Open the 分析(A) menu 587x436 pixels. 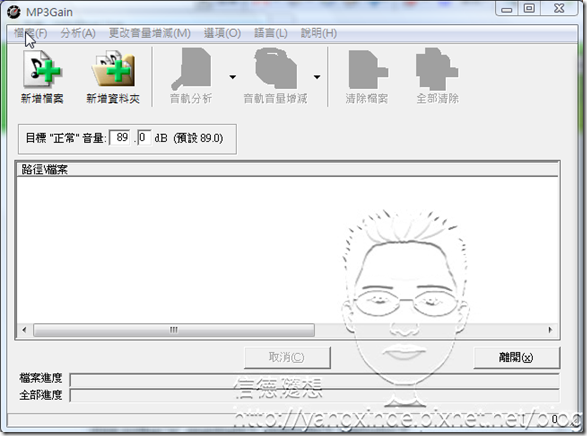(78, 33)
